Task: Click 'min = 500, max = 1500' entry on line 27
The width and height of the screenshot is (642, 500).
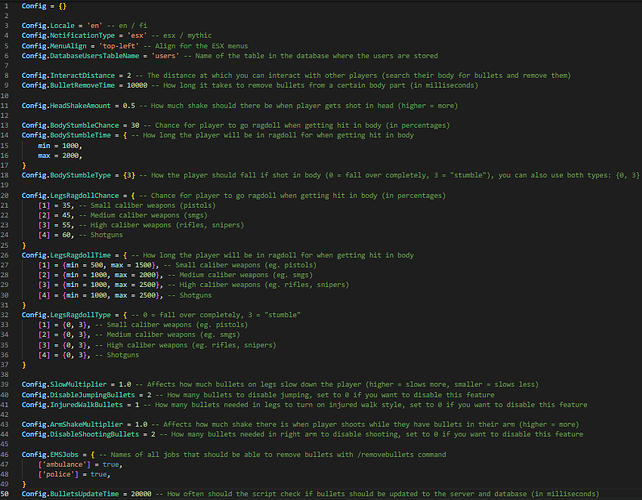Action: tap(109, 265)
